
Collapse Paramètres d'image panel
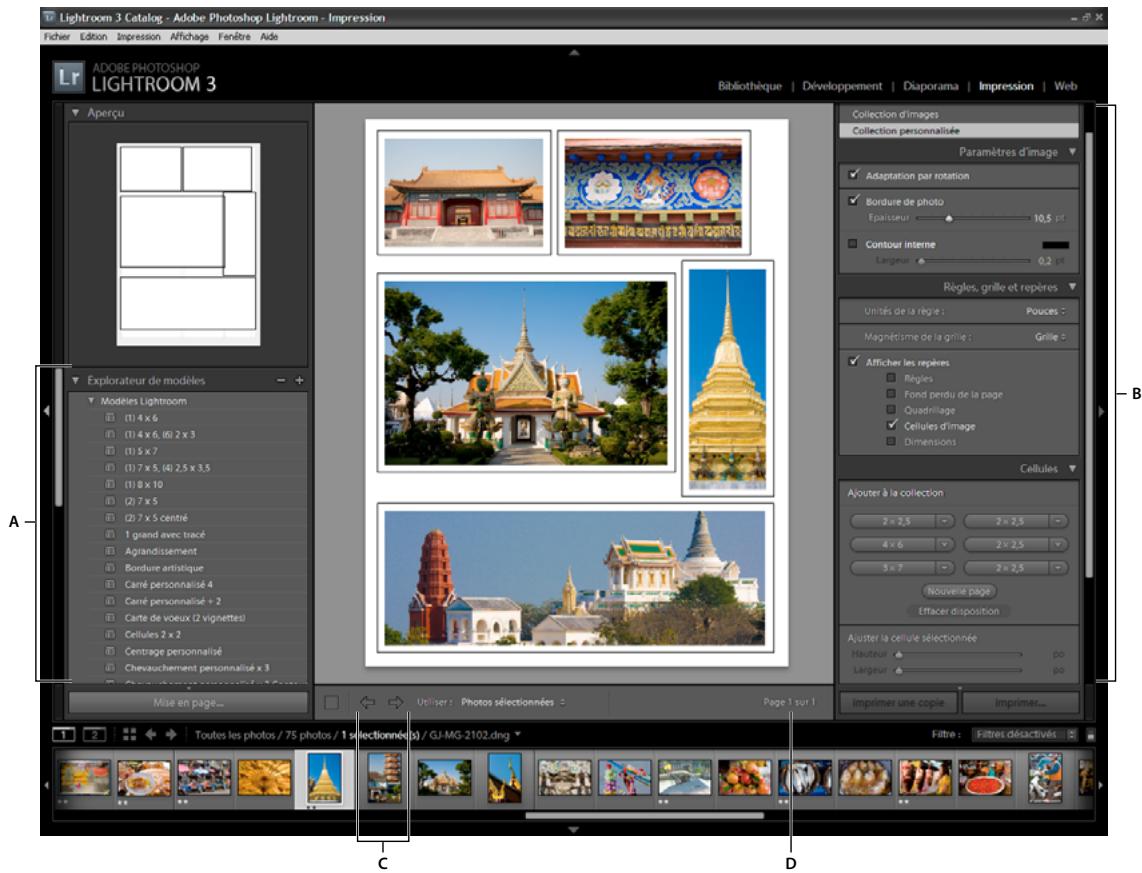click(x=1072, y=151)
